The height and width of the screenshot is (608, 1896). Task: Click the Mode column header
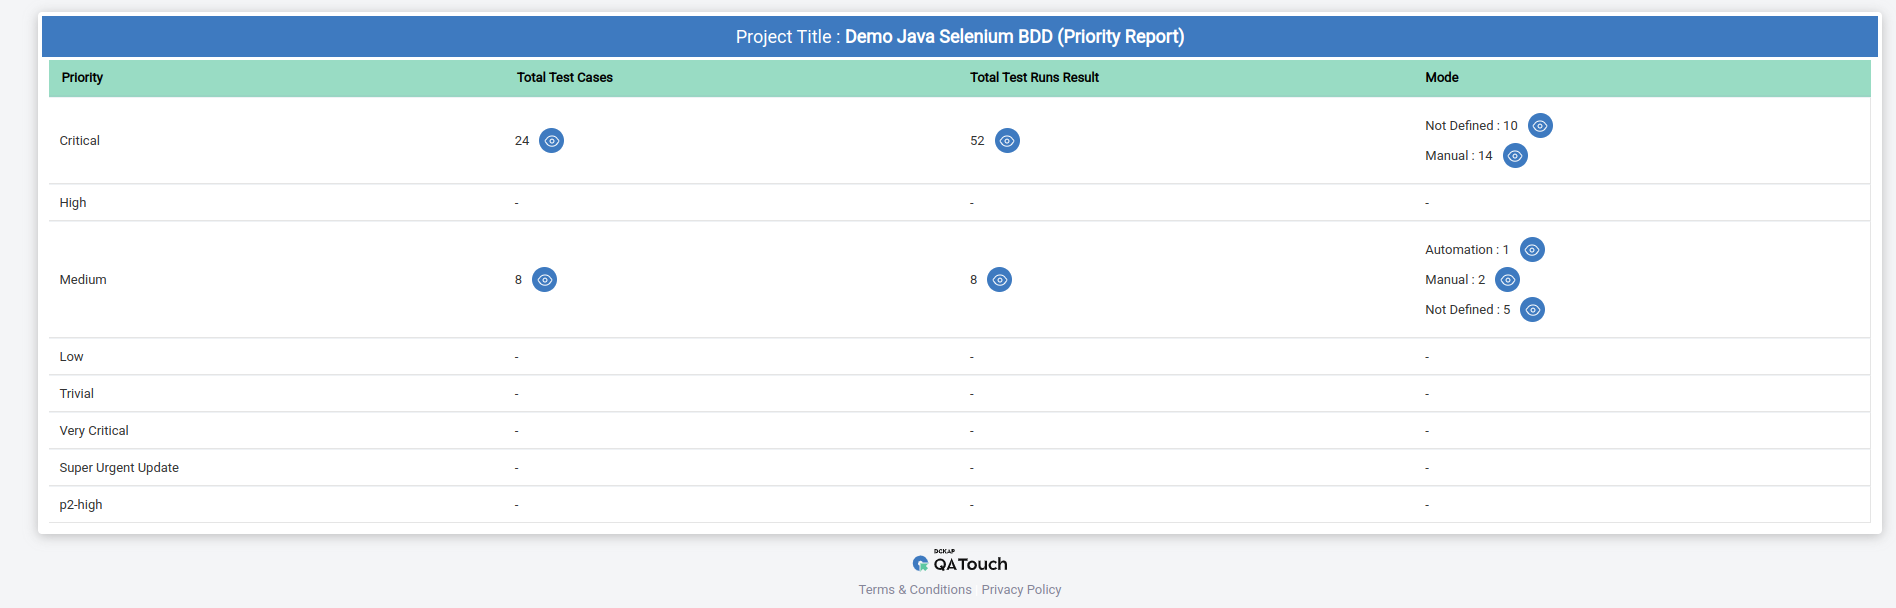tap(1441, 78)
